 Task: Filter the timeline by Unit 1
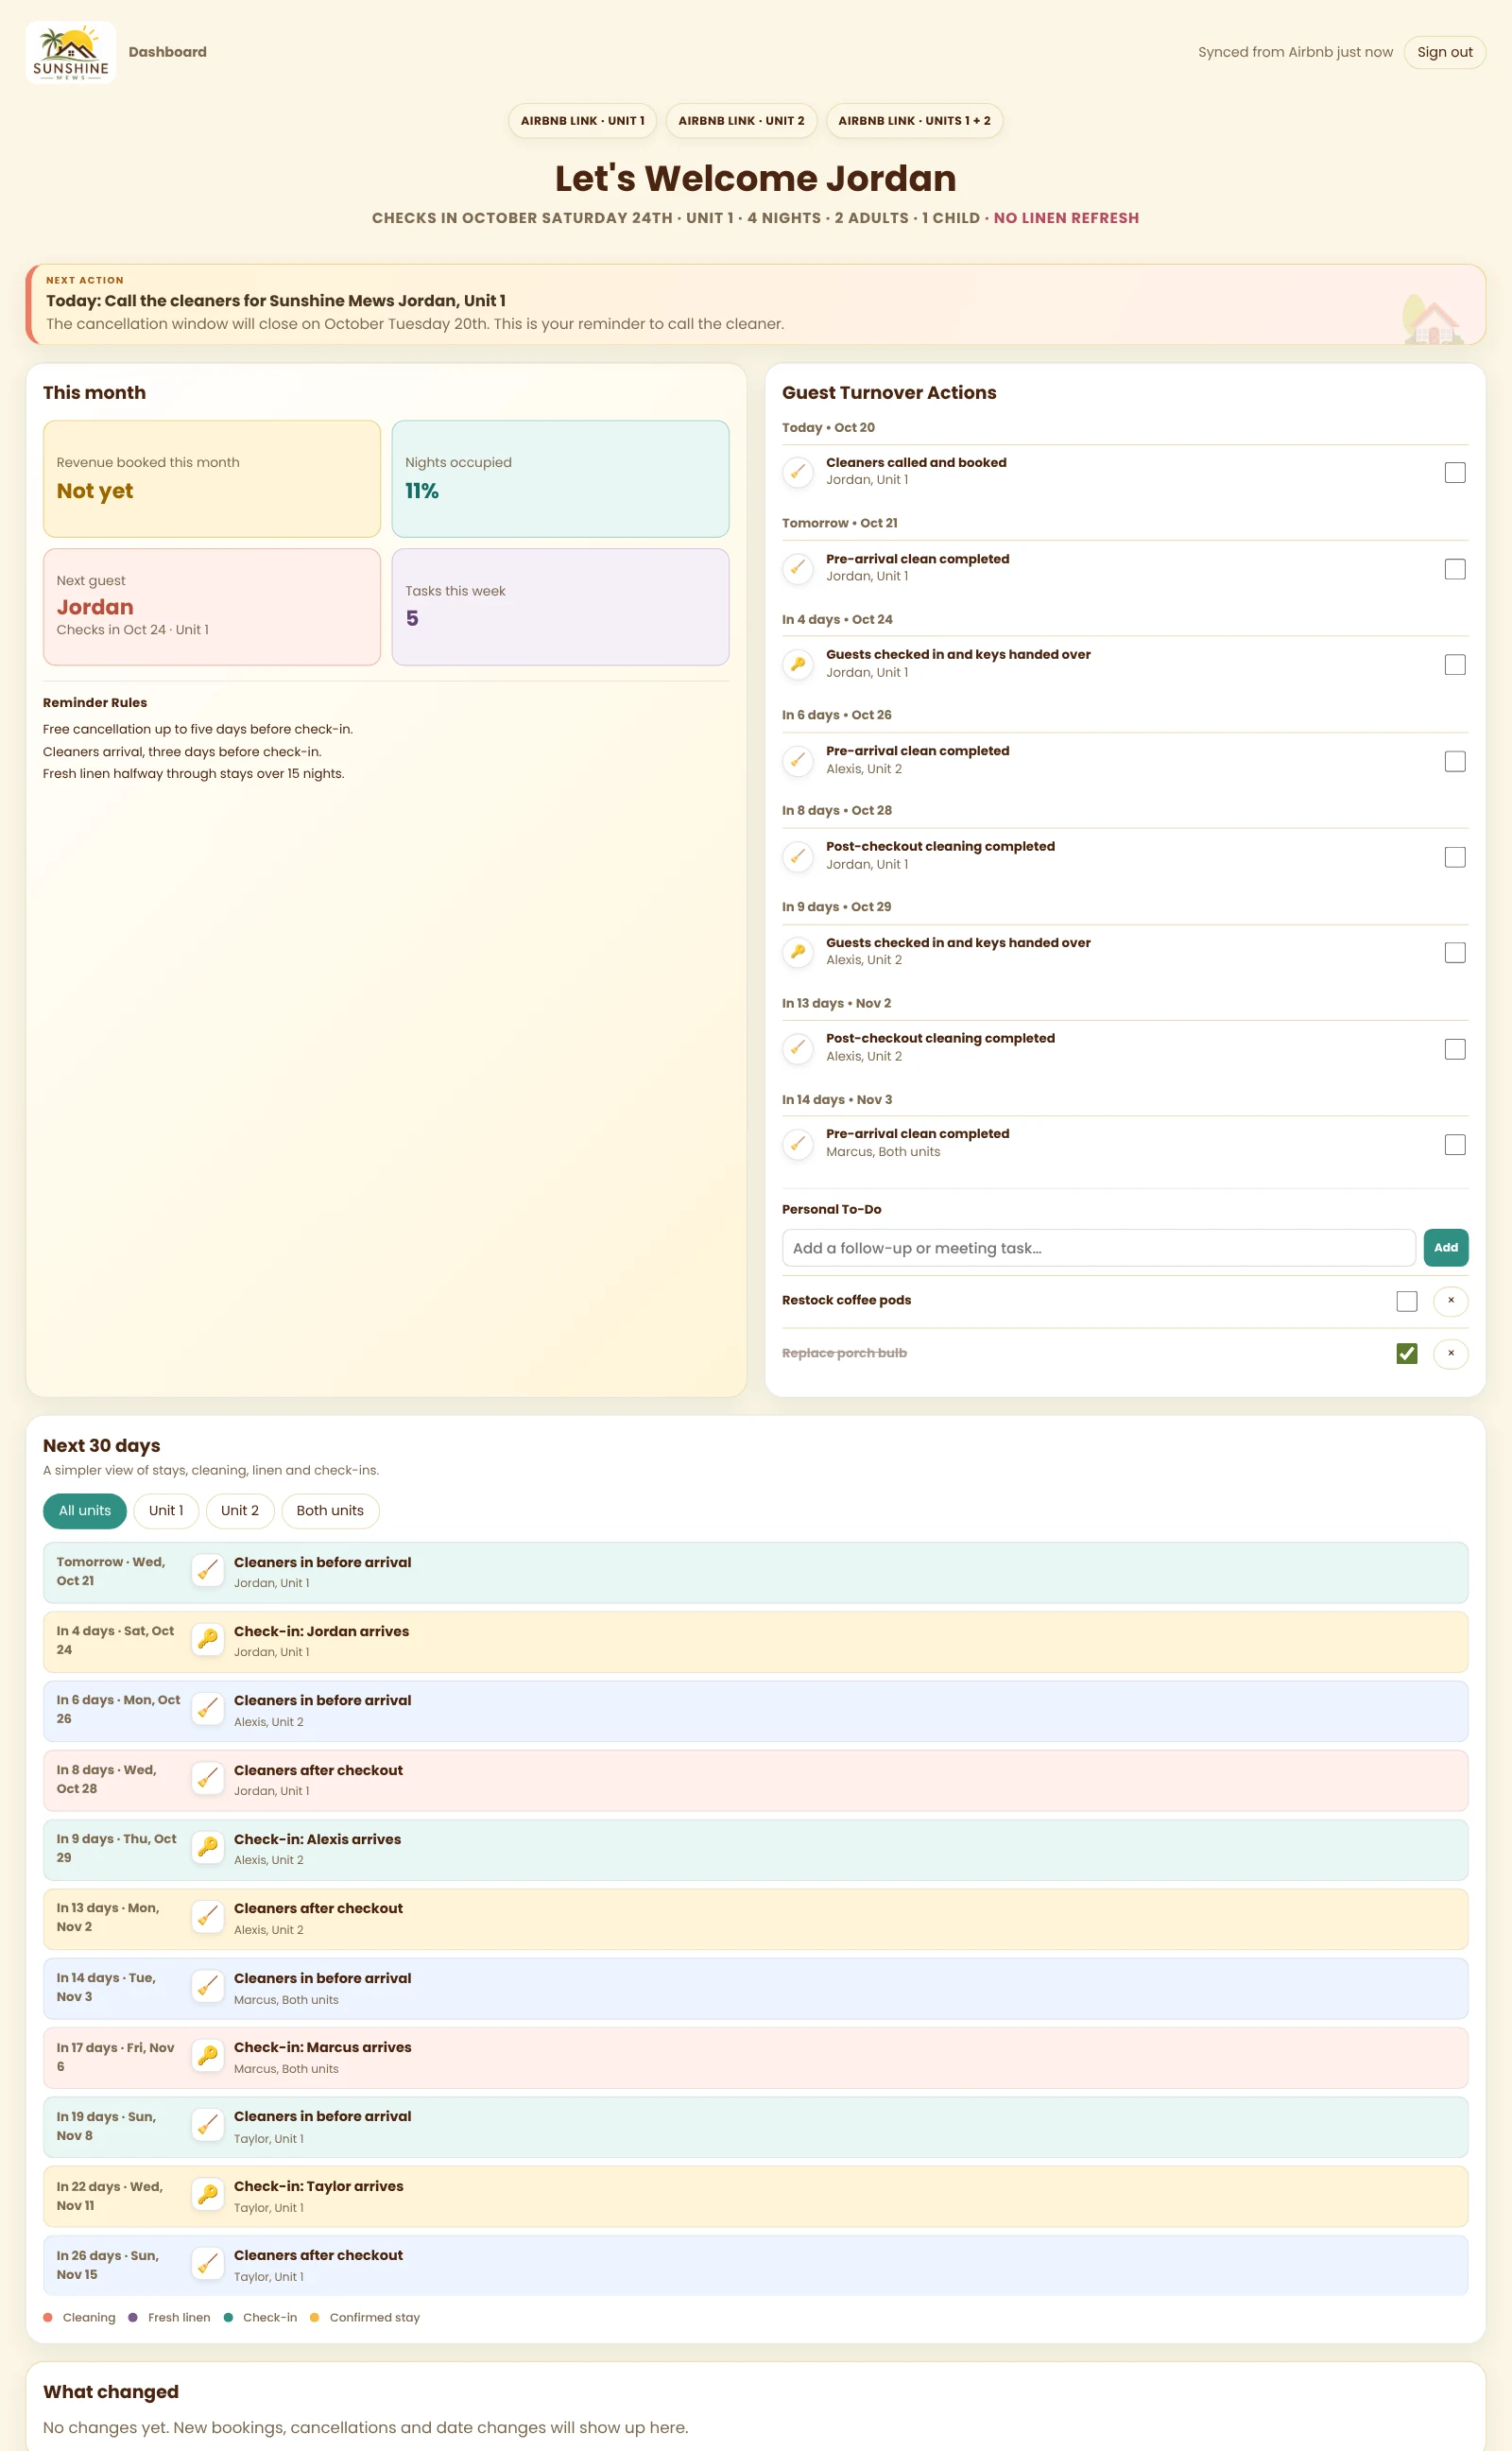(x=166, y=1510)
